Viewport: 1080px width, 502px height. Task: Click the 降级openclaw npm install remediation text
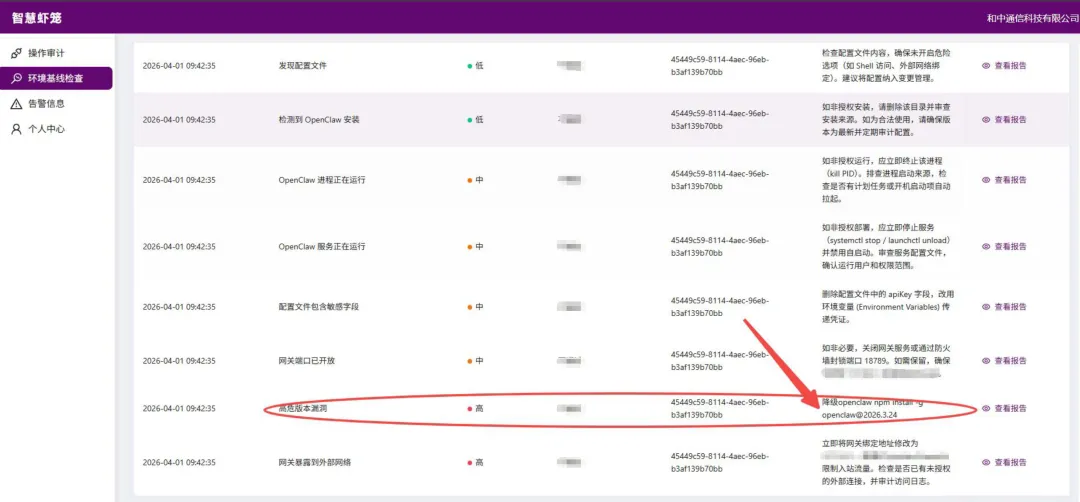click(x=873, y=409)
